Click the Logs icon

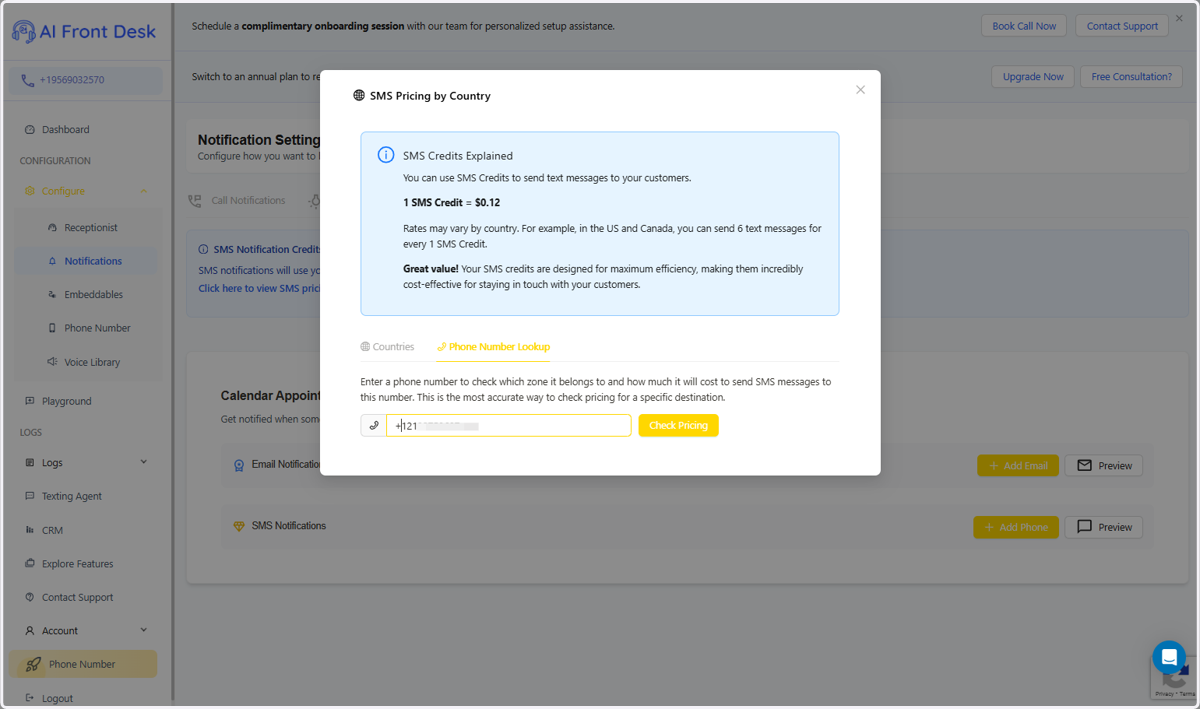[30, 462]
